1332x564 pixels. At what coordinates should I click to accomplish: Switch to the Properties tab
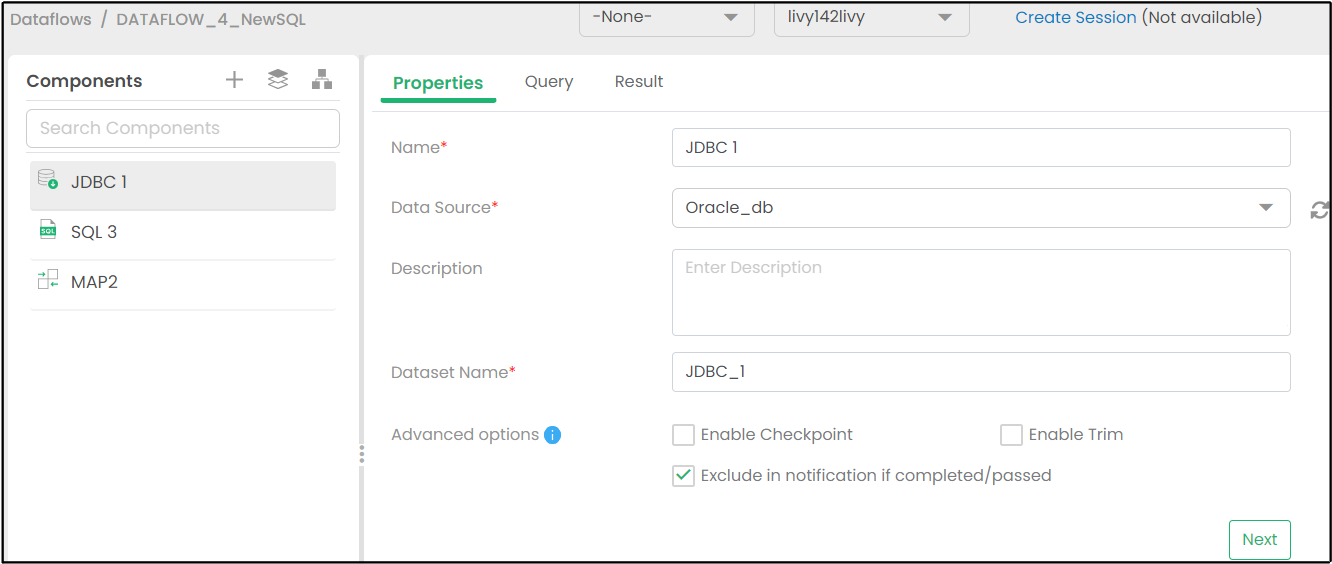[x=438, y=83]
